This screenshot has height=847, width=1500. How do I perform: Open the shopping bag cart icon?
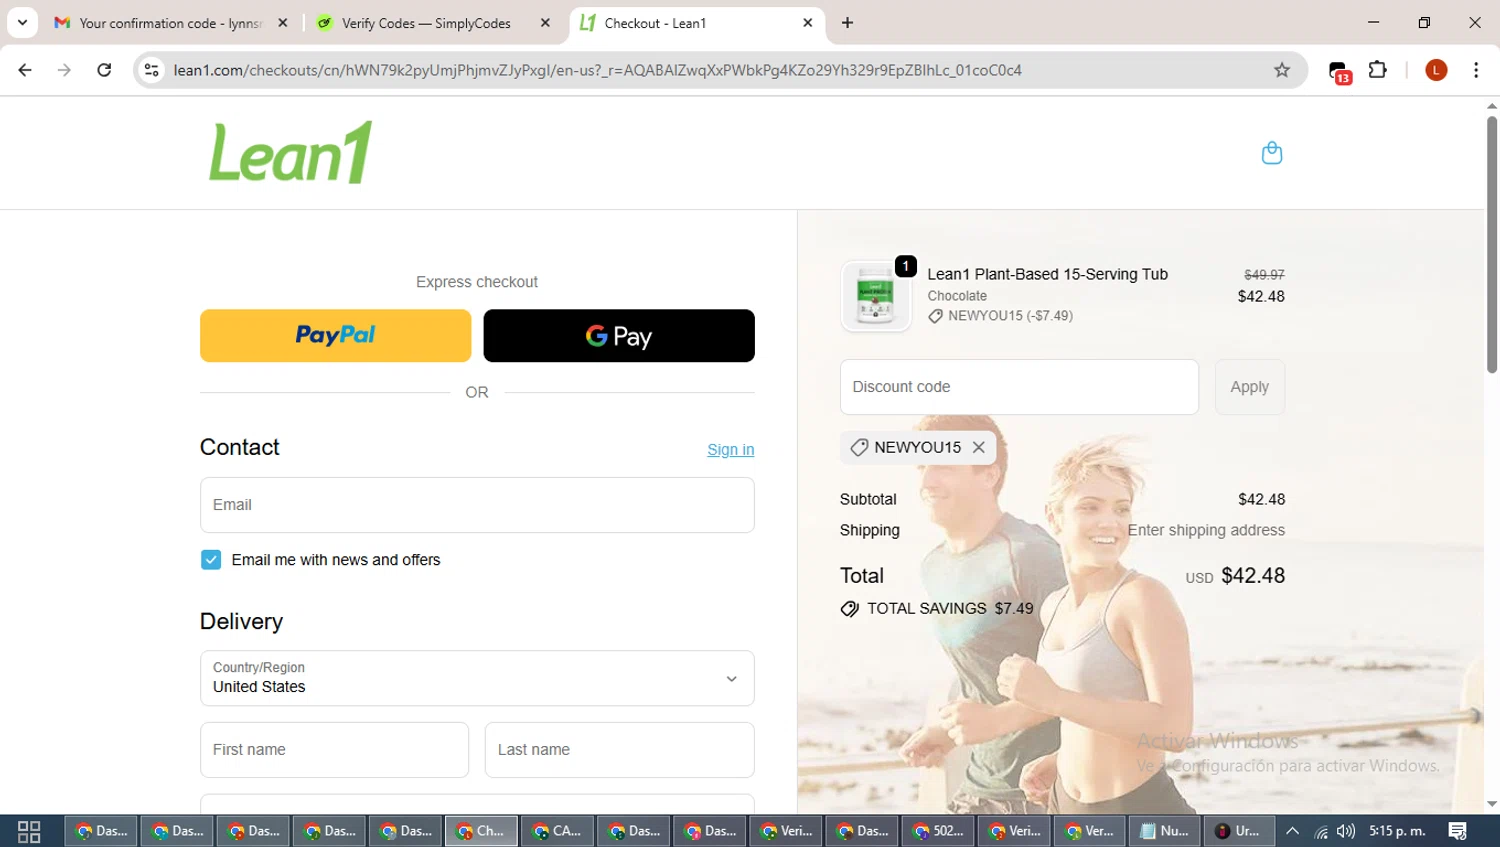coord(1271,153)
